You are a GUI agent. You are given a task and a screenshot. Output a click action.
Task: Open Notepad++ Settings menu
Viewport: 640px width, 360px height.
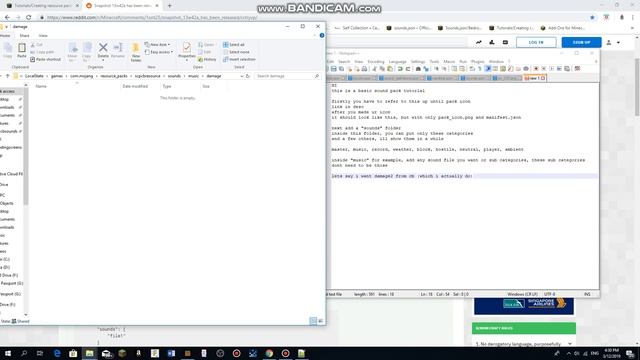[418, 61]
